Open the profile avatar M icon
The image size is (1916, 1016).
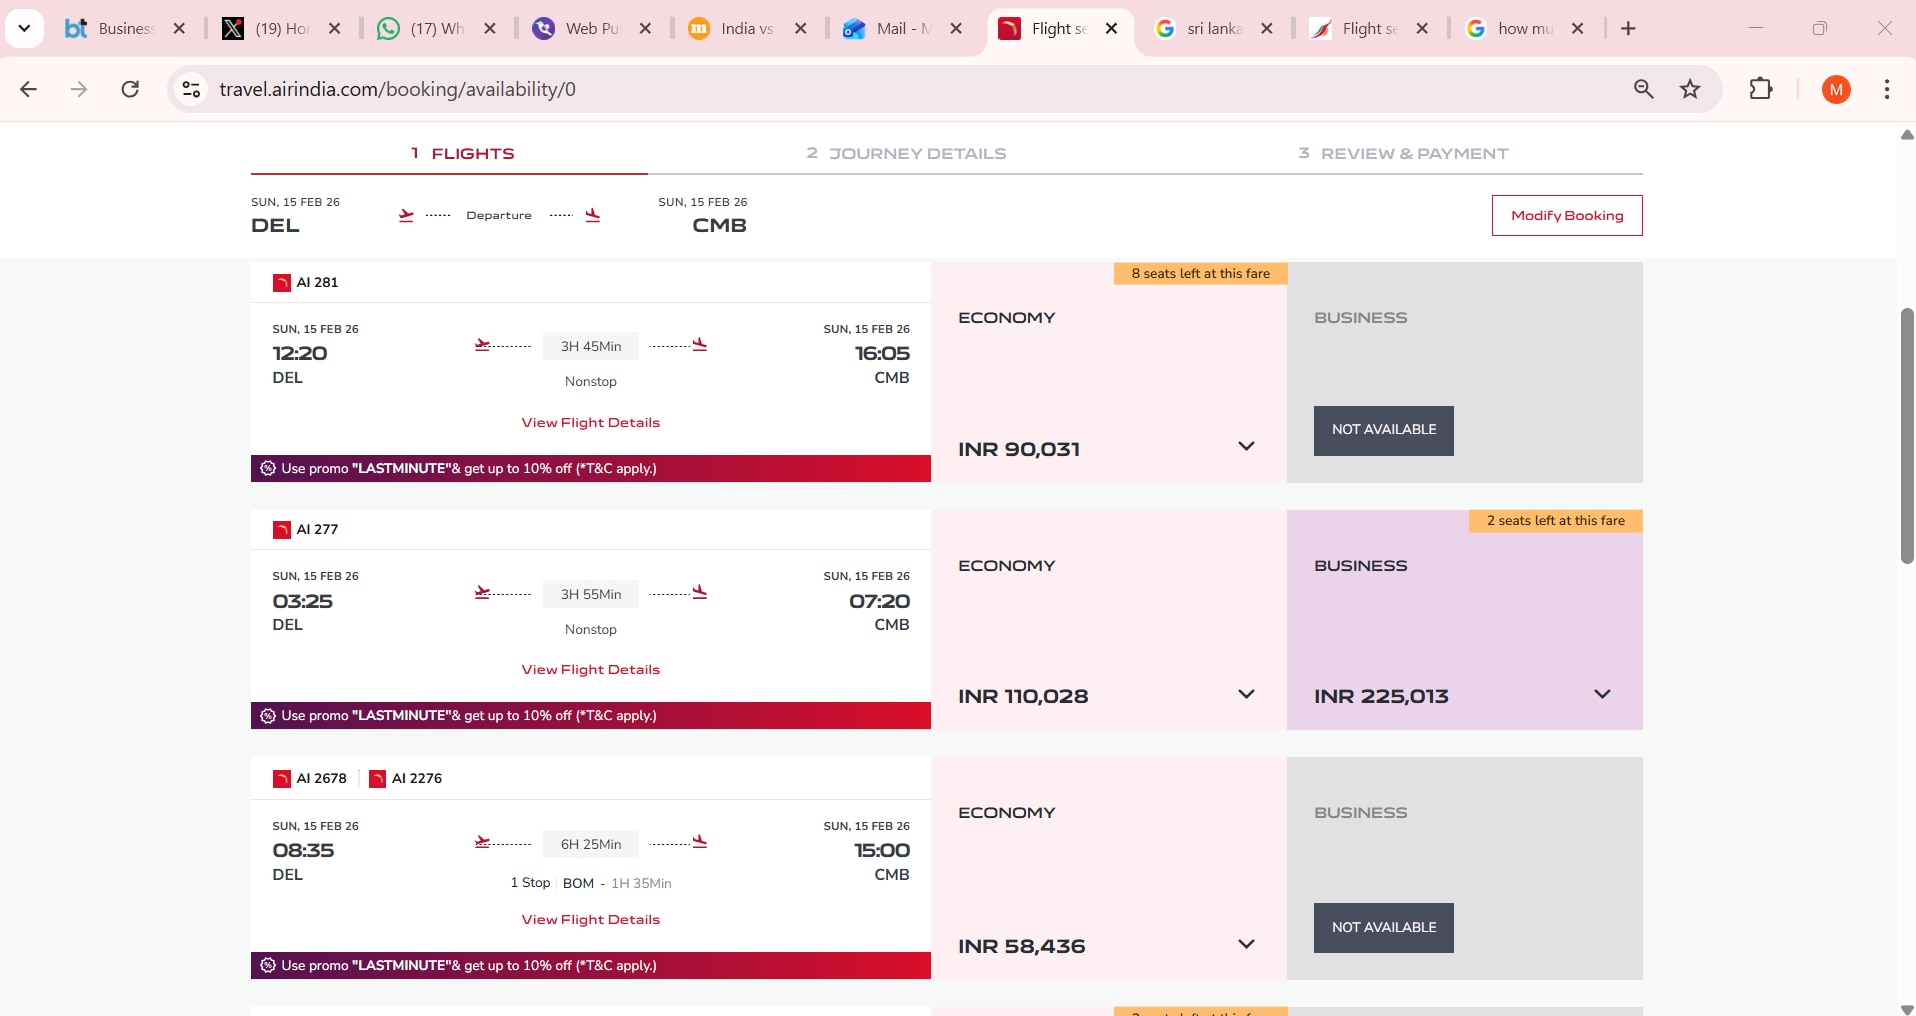1836,89
